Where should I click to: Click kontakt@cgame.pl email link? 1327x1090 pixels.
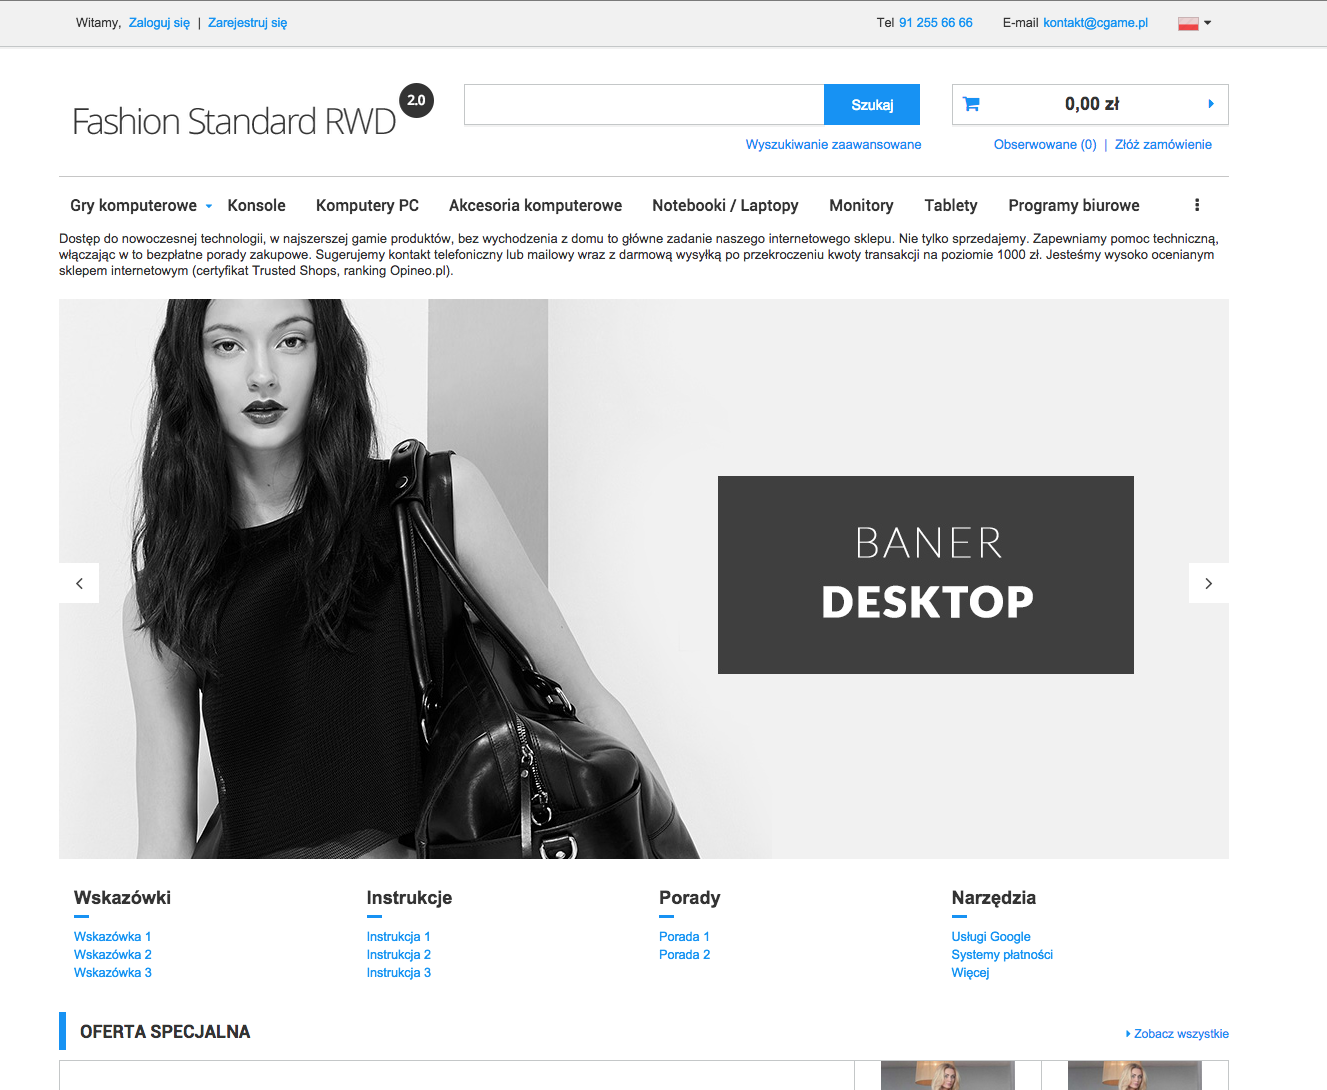pyautogui.click(x=1095, y=23)
